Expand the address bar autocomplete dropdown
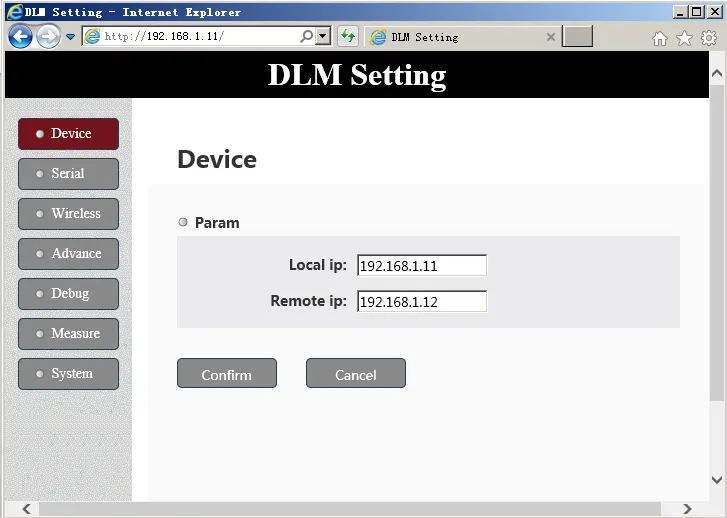 tap(322, 37)
